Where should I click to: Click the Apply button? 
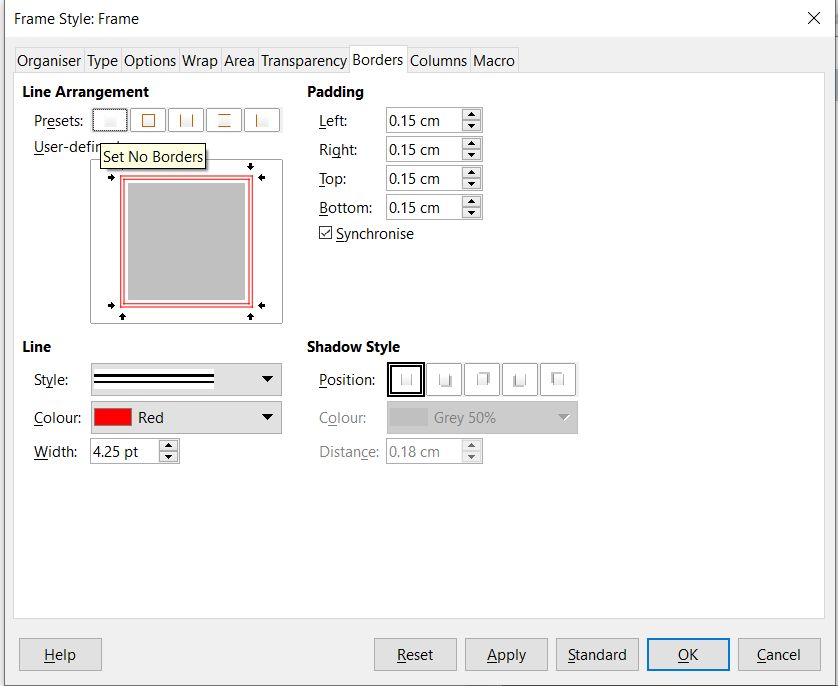coord(506,655)
